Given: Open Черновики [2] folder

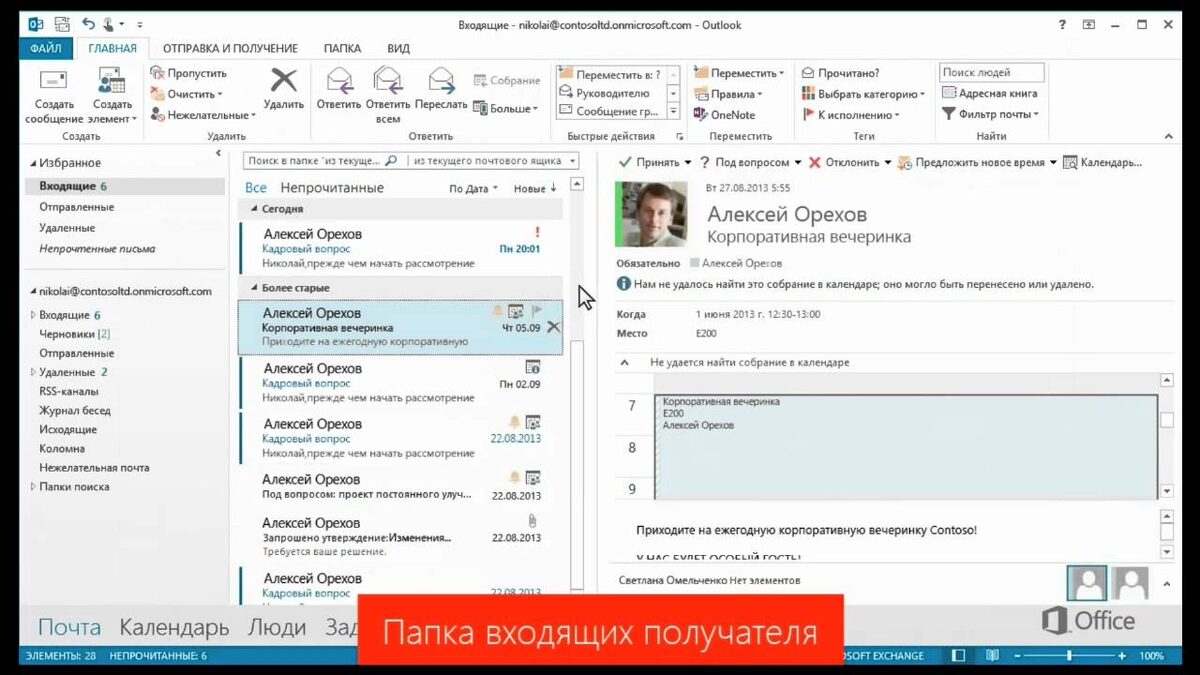Looking at the screenshot, I should (x=74, y=334).
